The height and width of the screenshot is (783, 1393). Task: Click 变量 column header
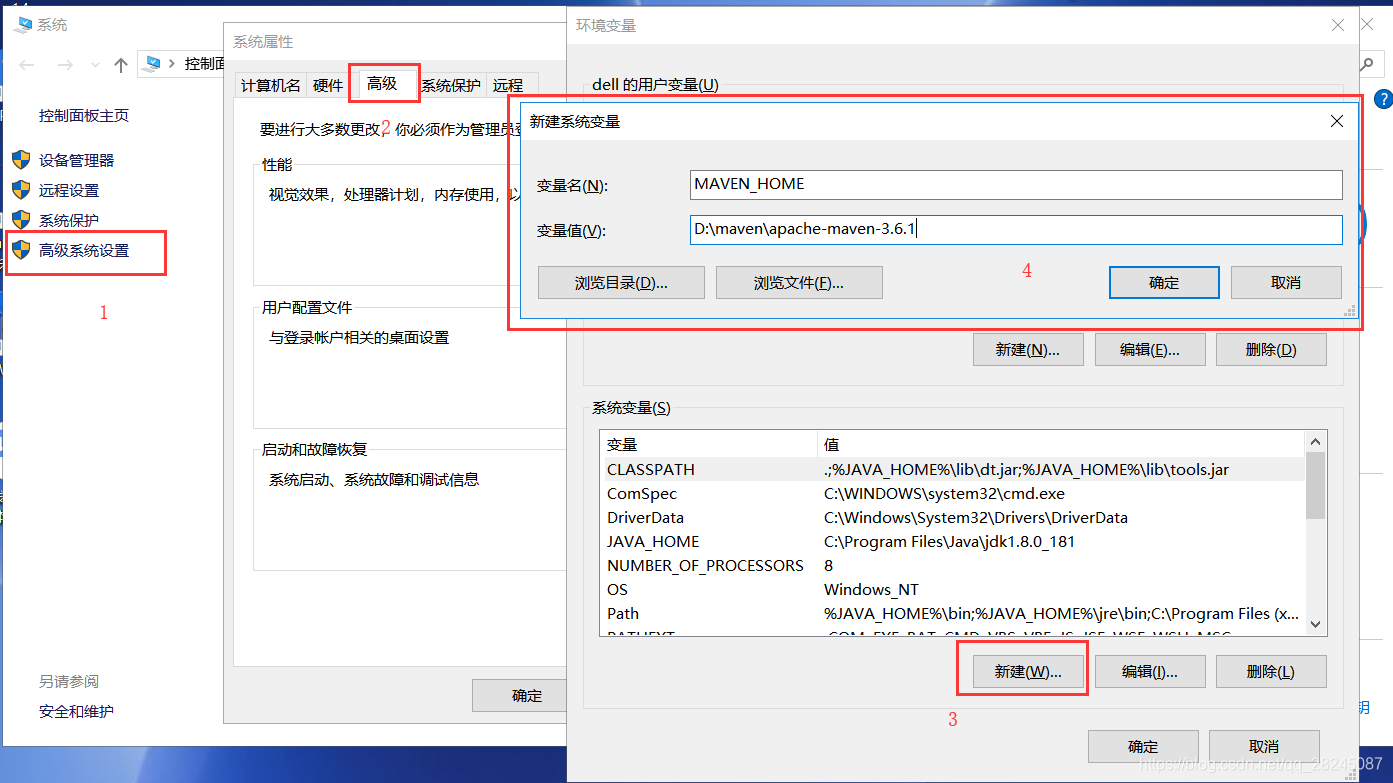[x=709, y=444]
